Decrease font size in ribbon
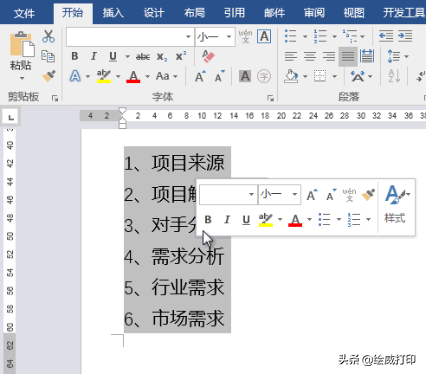The image size is (426, 375). coord(219,76)
